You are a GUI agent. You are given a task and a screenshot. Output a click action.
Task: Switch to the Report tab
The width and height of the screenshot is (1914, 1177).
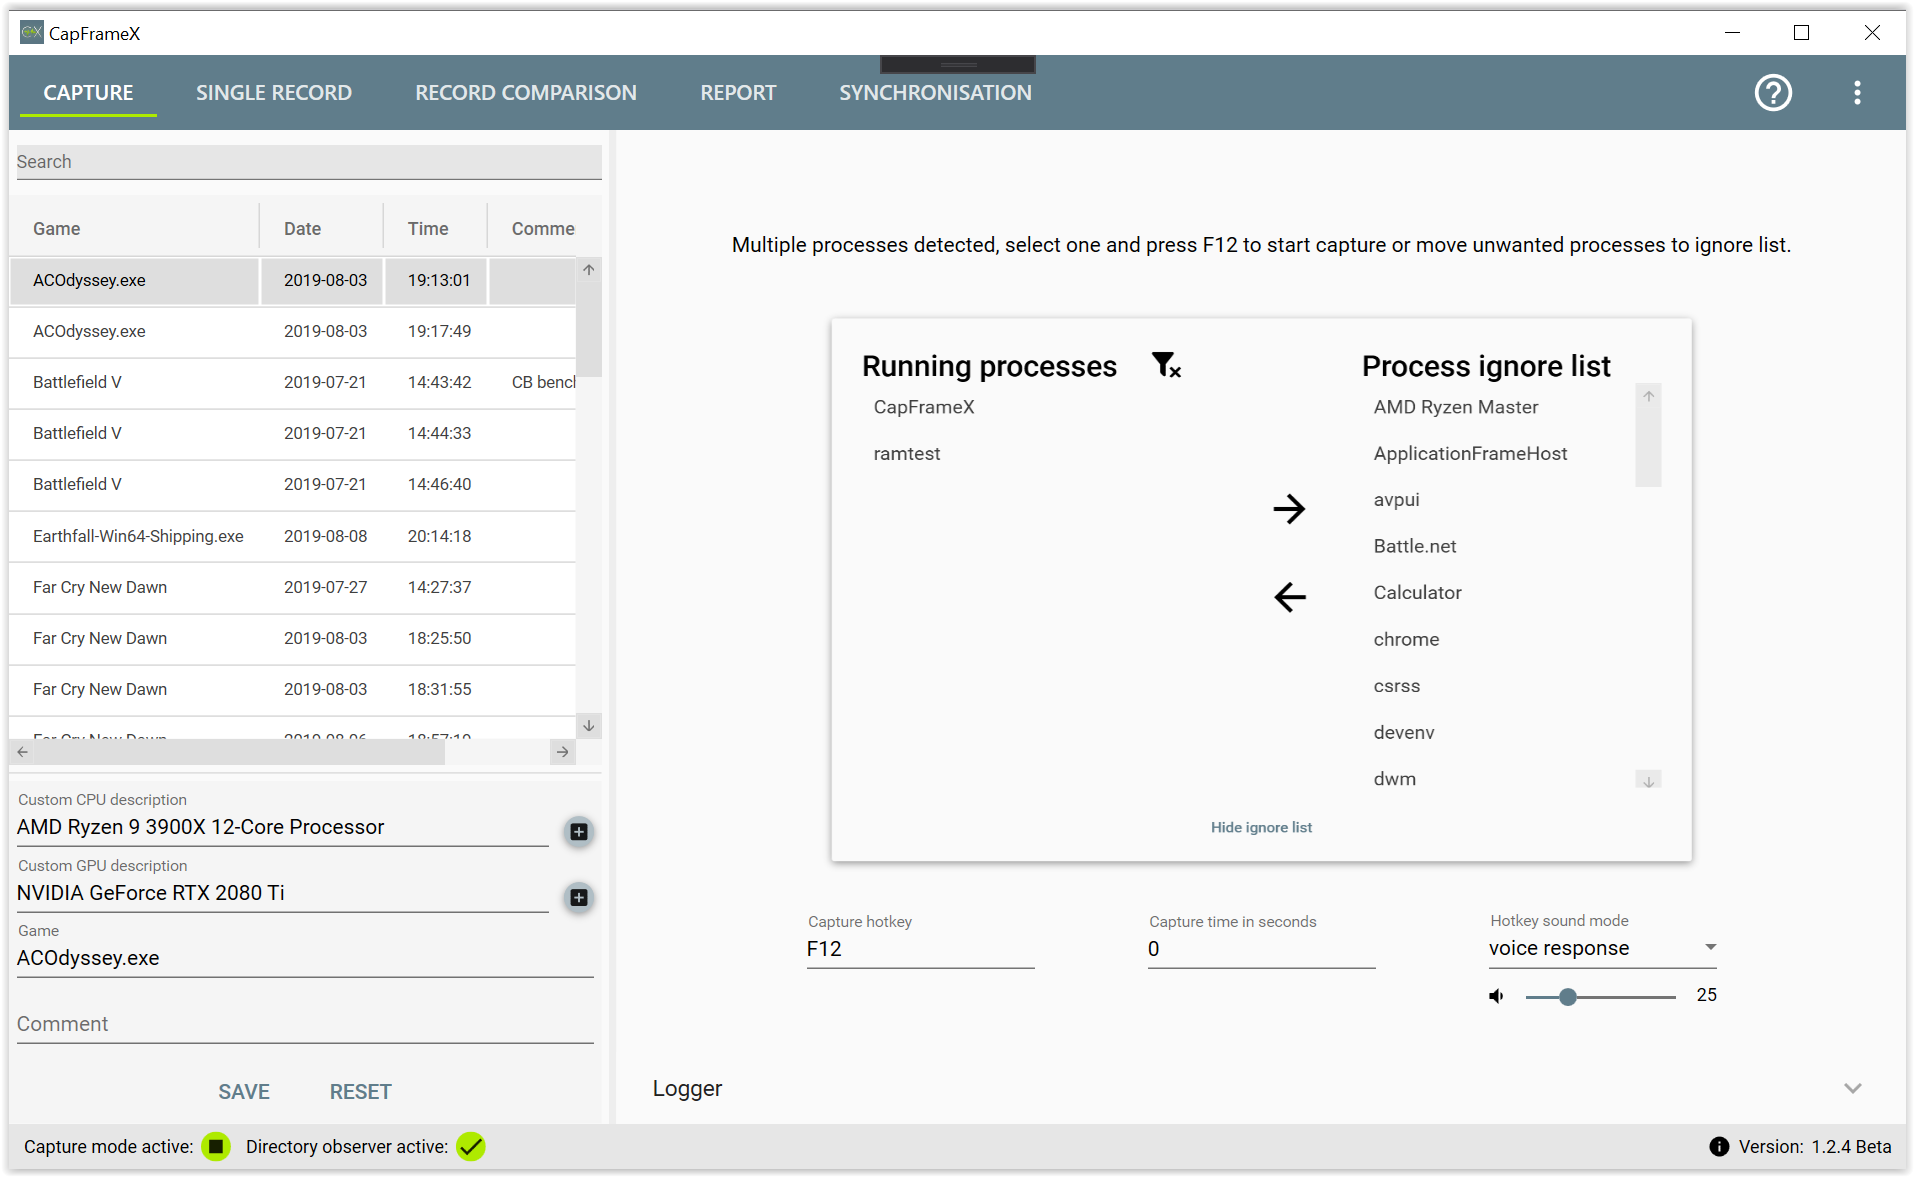click(x=738, y=93)
